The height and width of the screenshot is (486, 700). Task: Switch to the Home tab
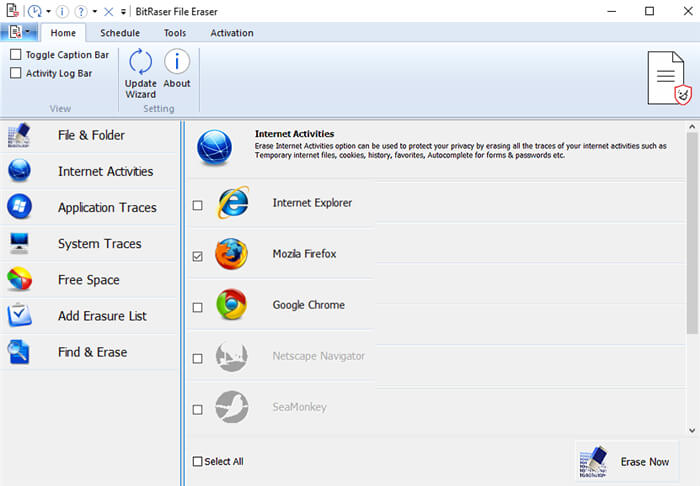[x=63, y=33]
